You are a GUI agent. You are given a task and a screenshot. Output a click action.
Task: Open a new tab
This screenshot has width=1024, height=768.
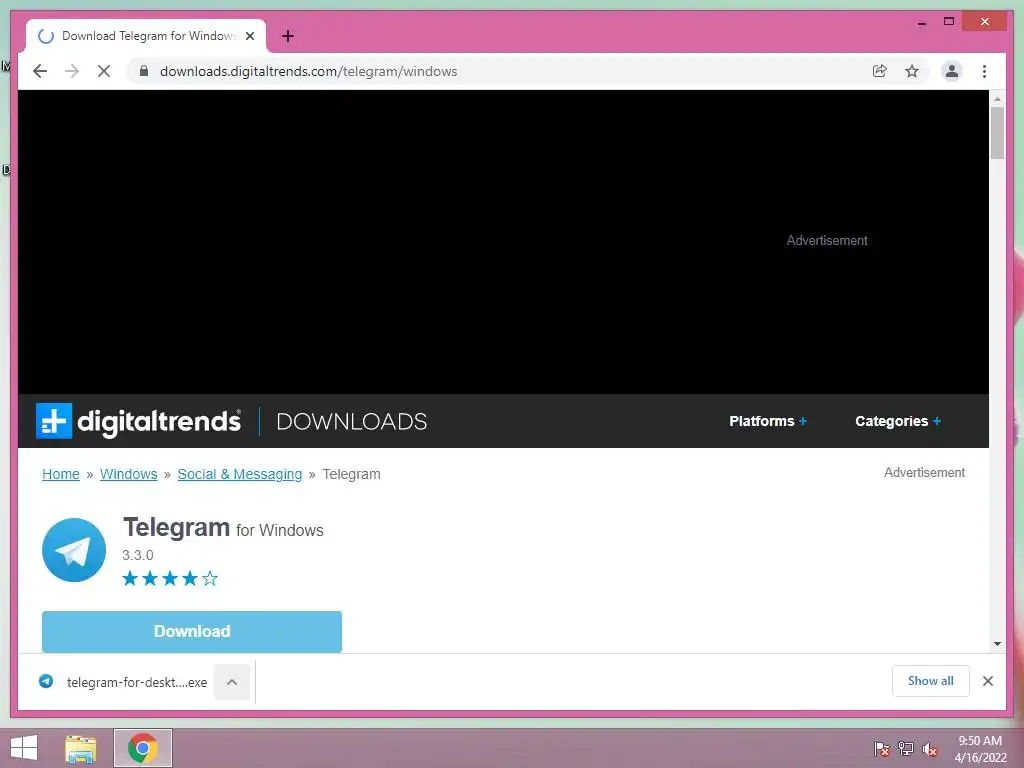[x=288, y=36]
